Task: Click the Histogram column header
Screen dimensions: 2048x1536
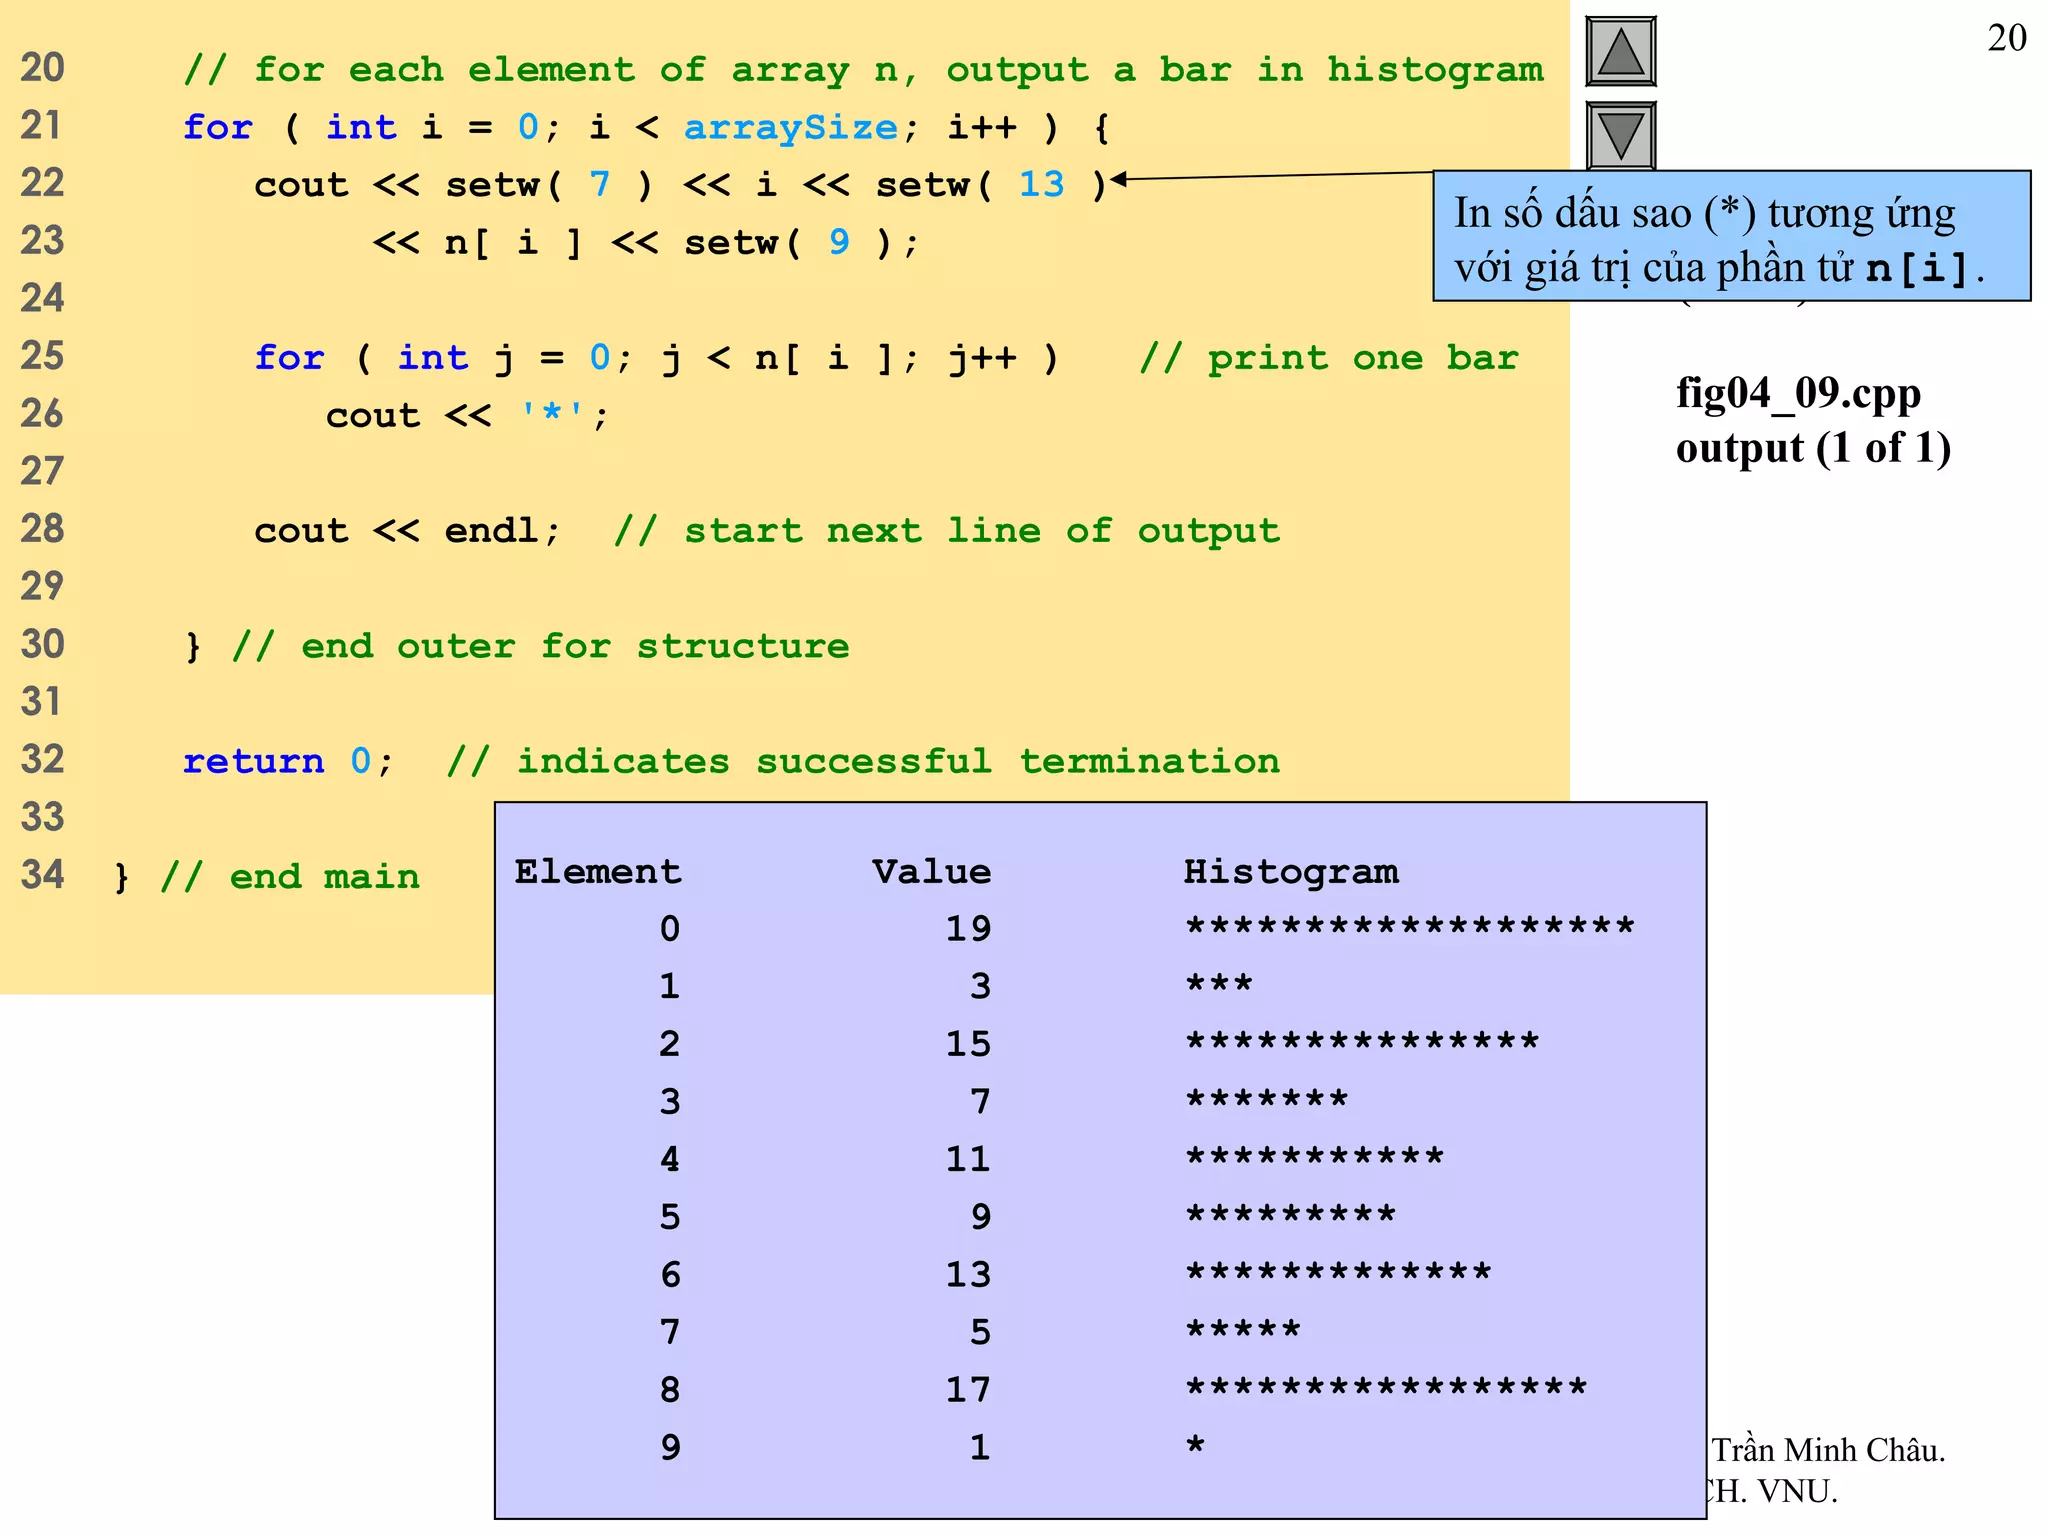Action: [x=1291, y=873]
